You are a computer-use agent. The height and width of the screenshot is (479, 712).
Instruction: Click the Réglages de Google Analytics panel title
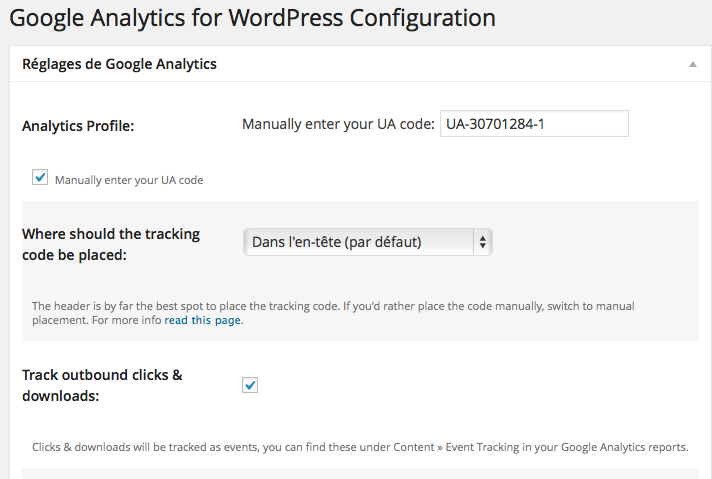click(x=119, y=64)
